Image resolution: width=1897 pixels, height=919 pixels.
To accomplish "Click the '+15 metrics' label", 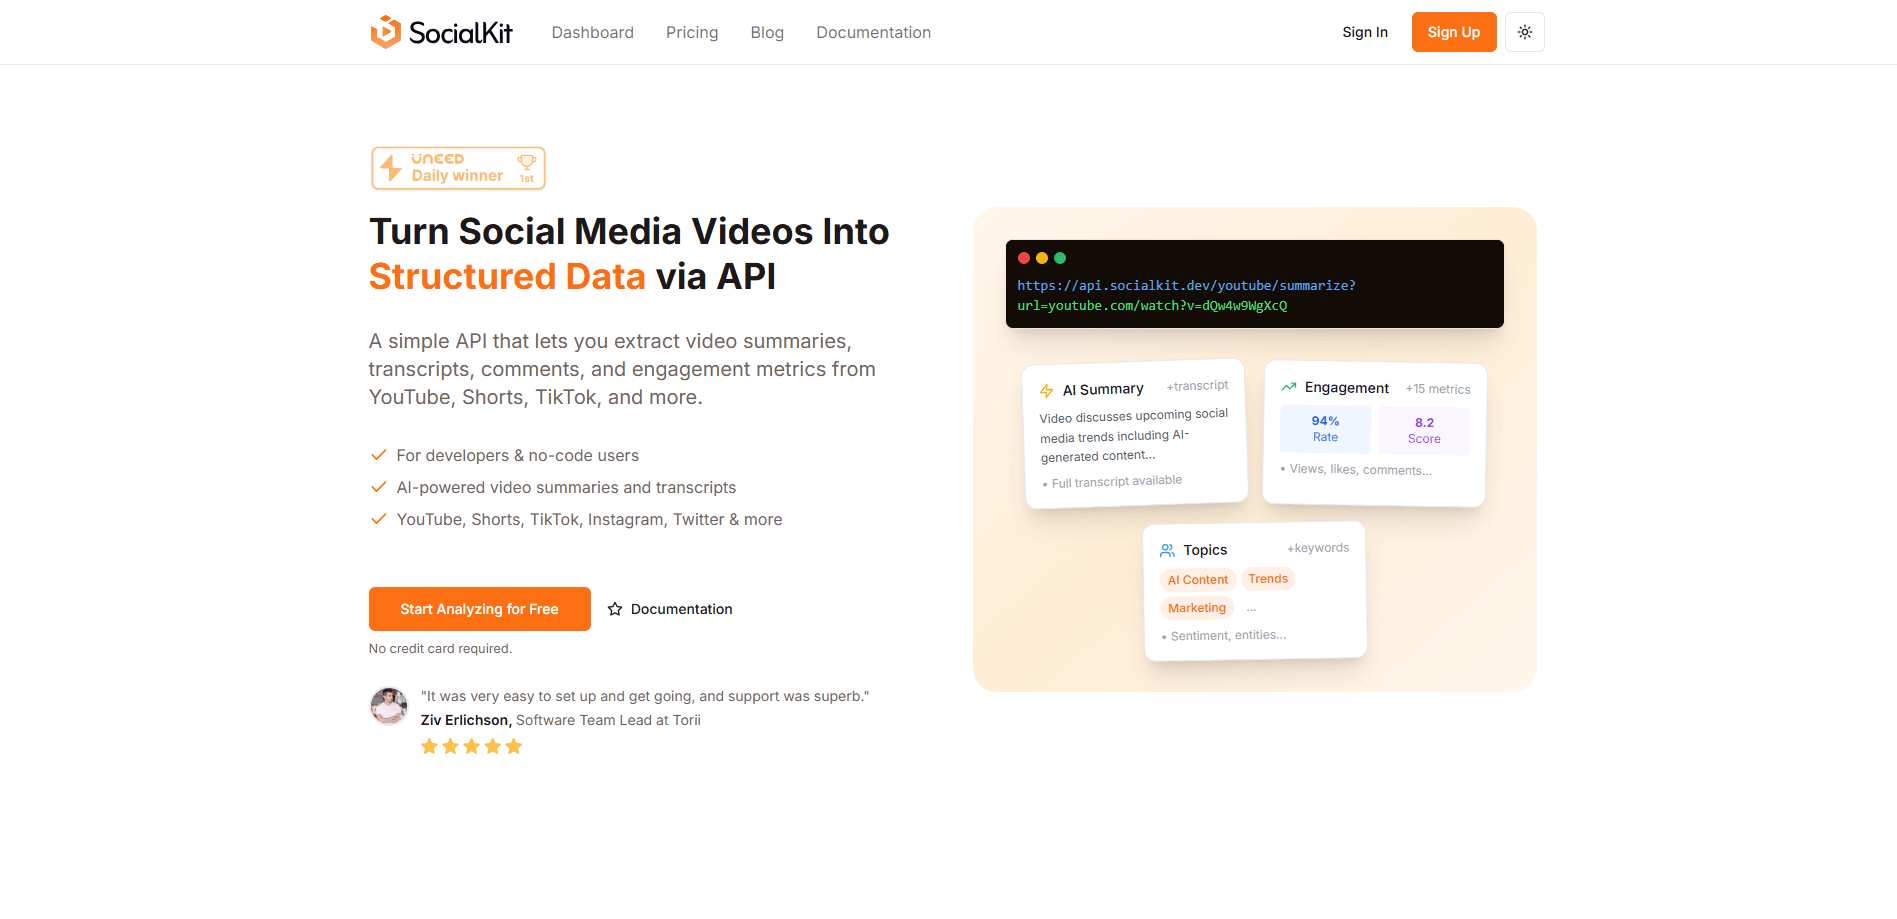I will tap(1438, 389).
